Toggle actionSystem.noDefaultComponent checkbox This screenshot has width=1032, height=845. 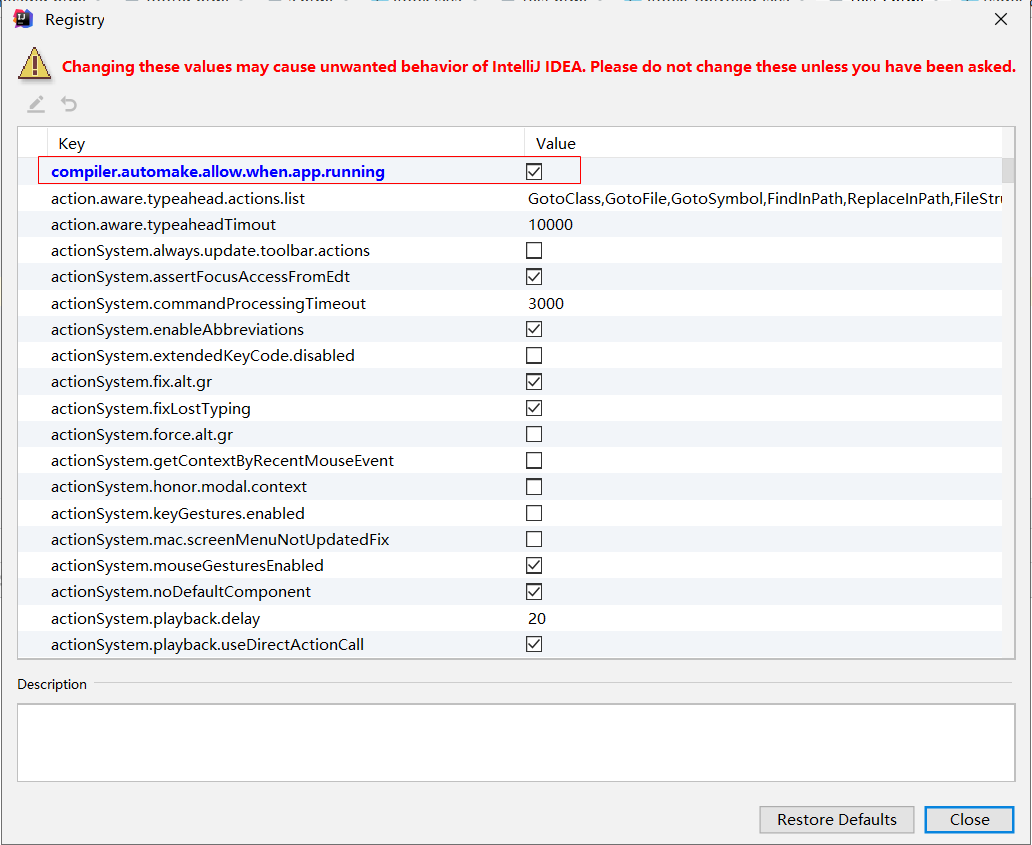[534, 592]
